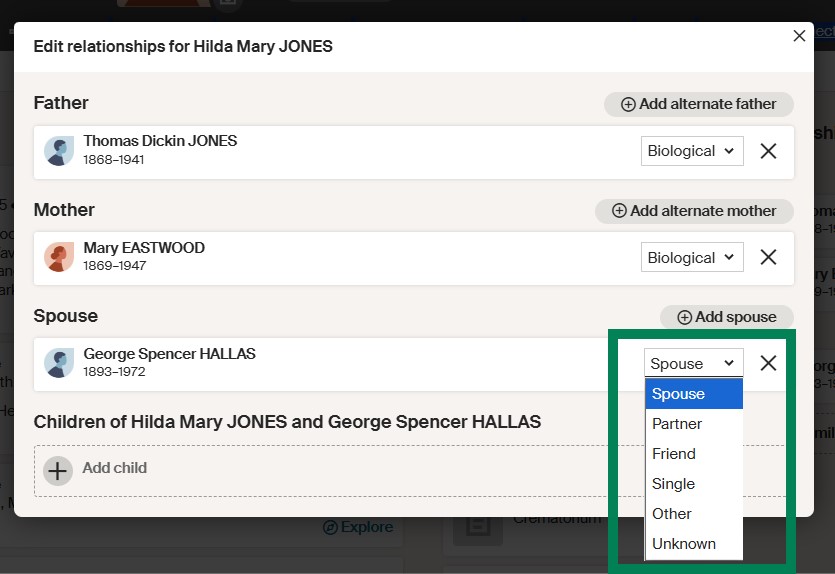Click Mary EASTWOOD avatar icon
The height and width of the screenshot is (574, 835).
(x=59, y=258)
